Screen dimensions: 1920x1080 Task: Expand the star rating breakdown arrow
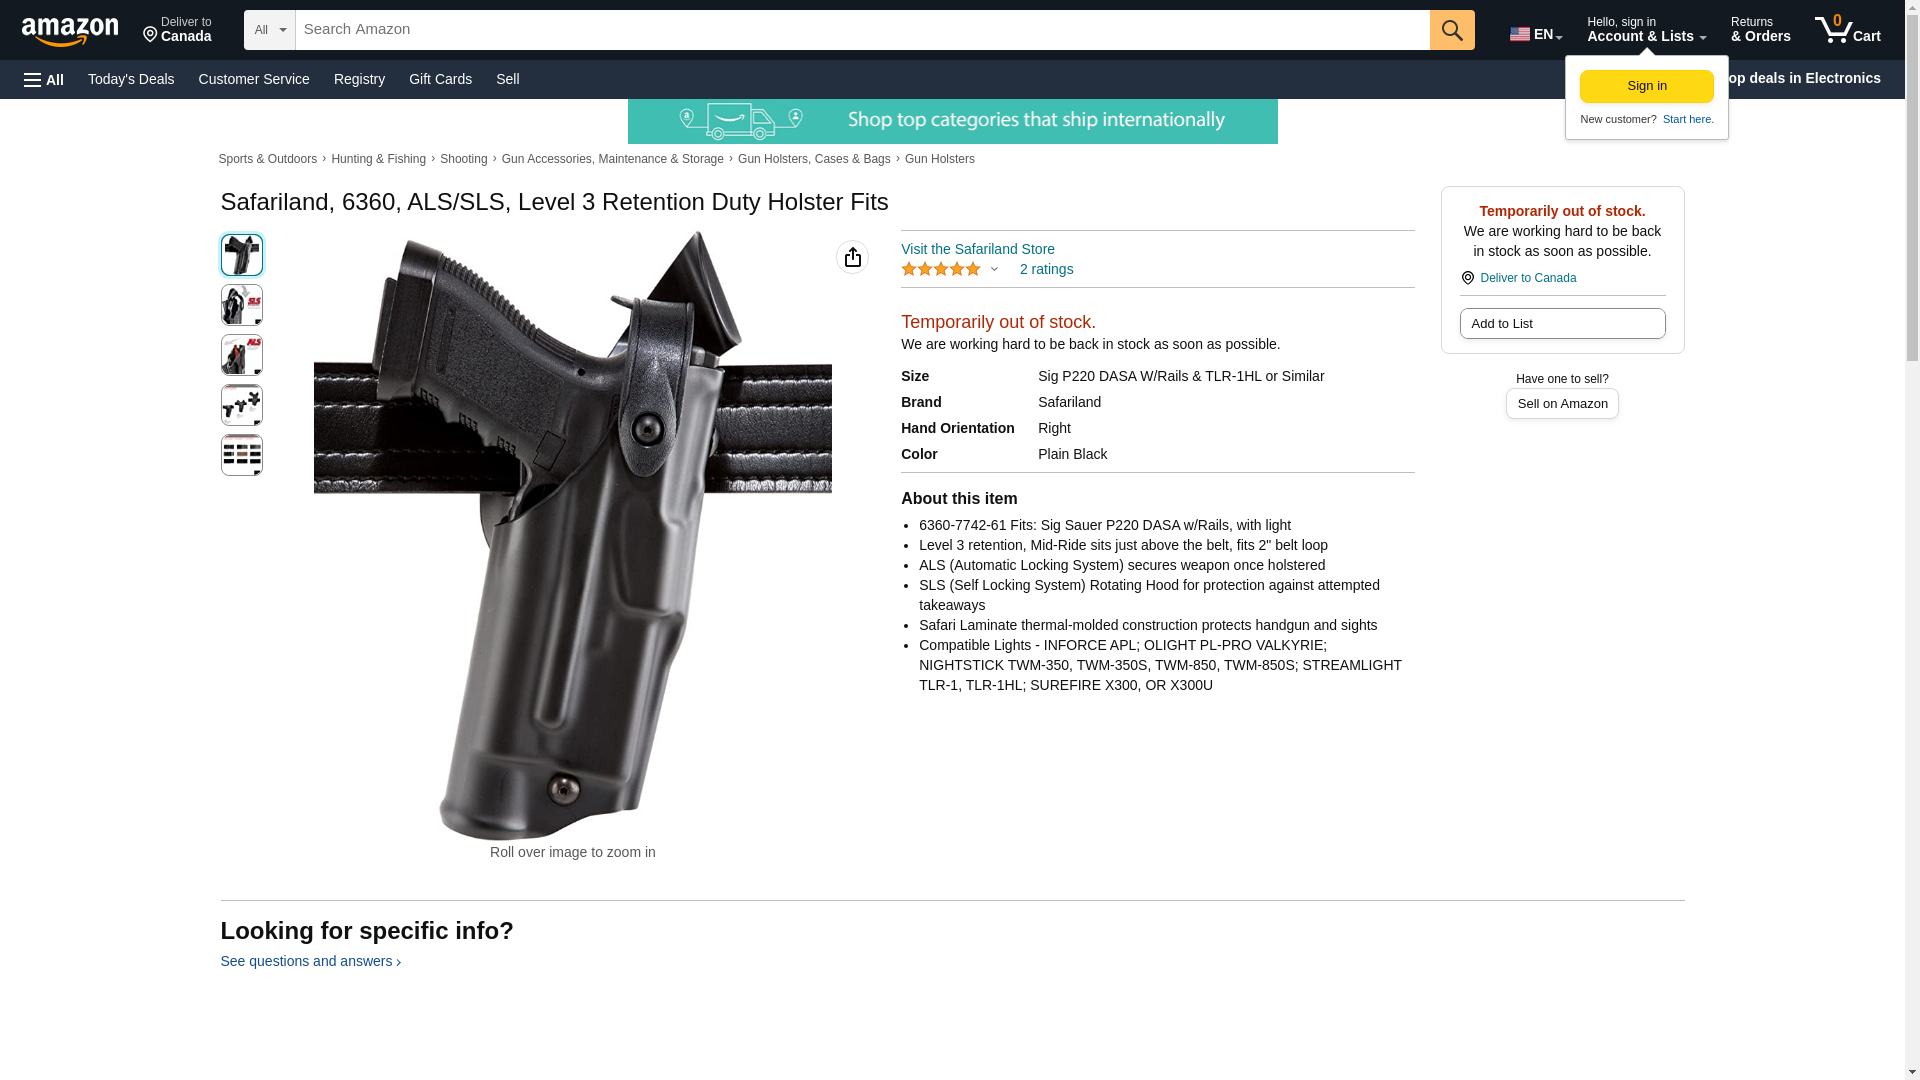click(994, 269)
